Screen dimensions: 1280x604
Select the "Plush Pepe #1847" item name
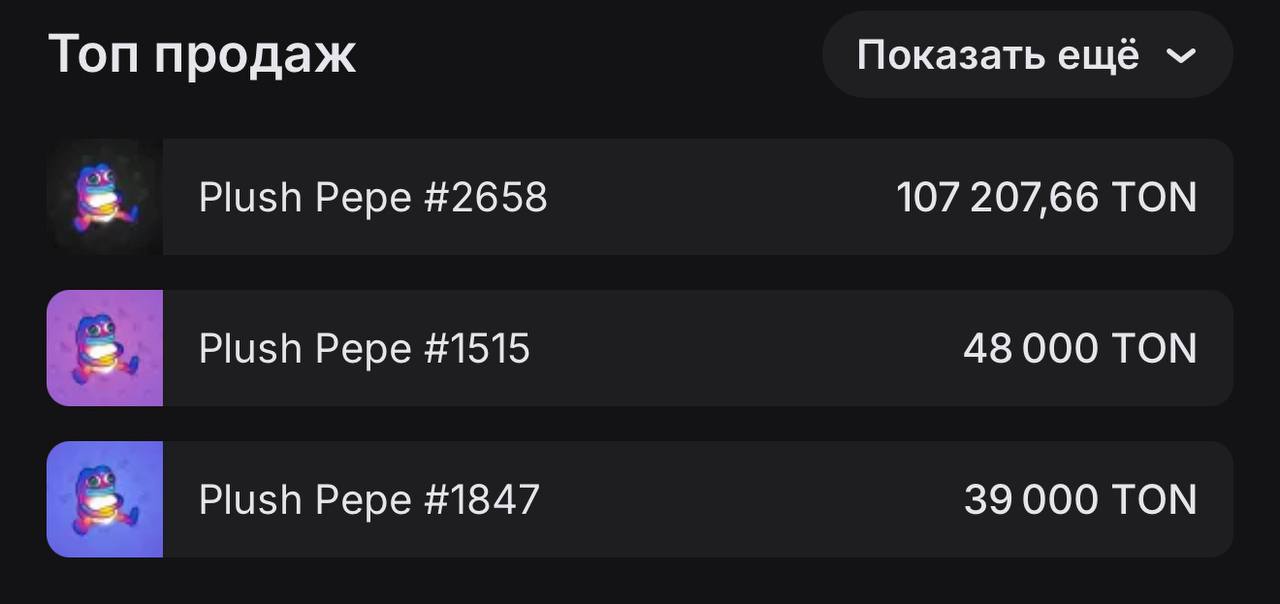369,500
